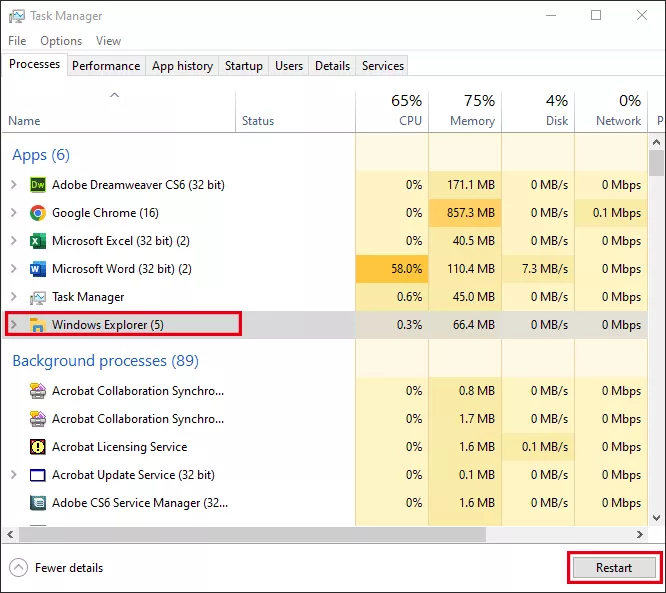Click the horizontal scrollbar thumb
The image size is (666, 593).
pos(252,535)
